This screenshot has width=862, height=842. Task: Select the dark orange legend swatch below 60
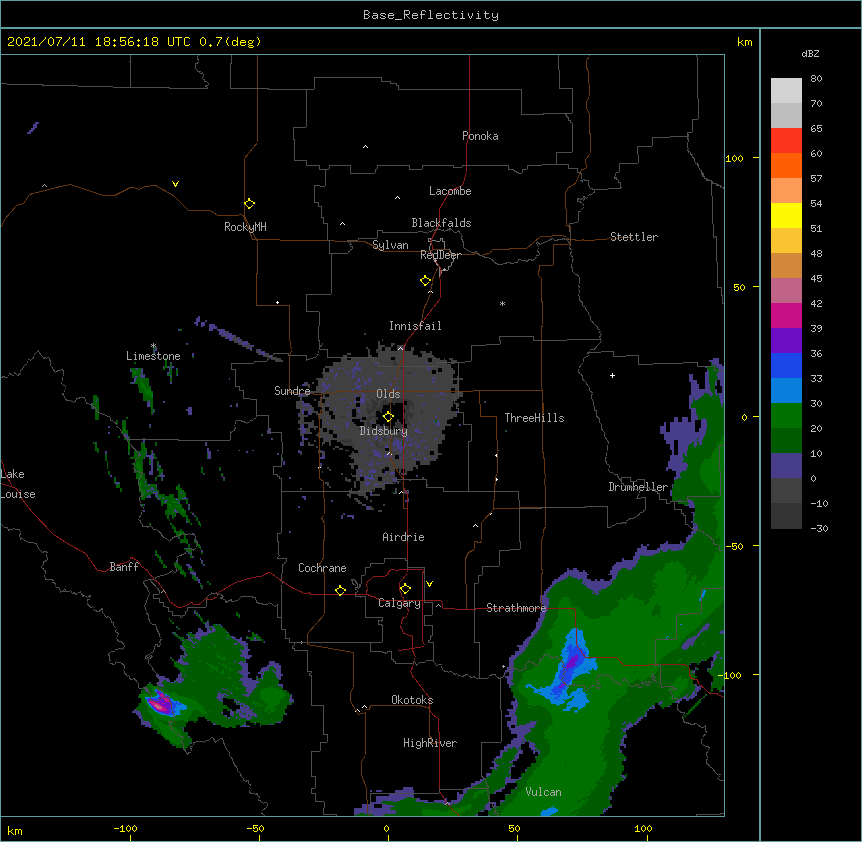click(786, 165)
